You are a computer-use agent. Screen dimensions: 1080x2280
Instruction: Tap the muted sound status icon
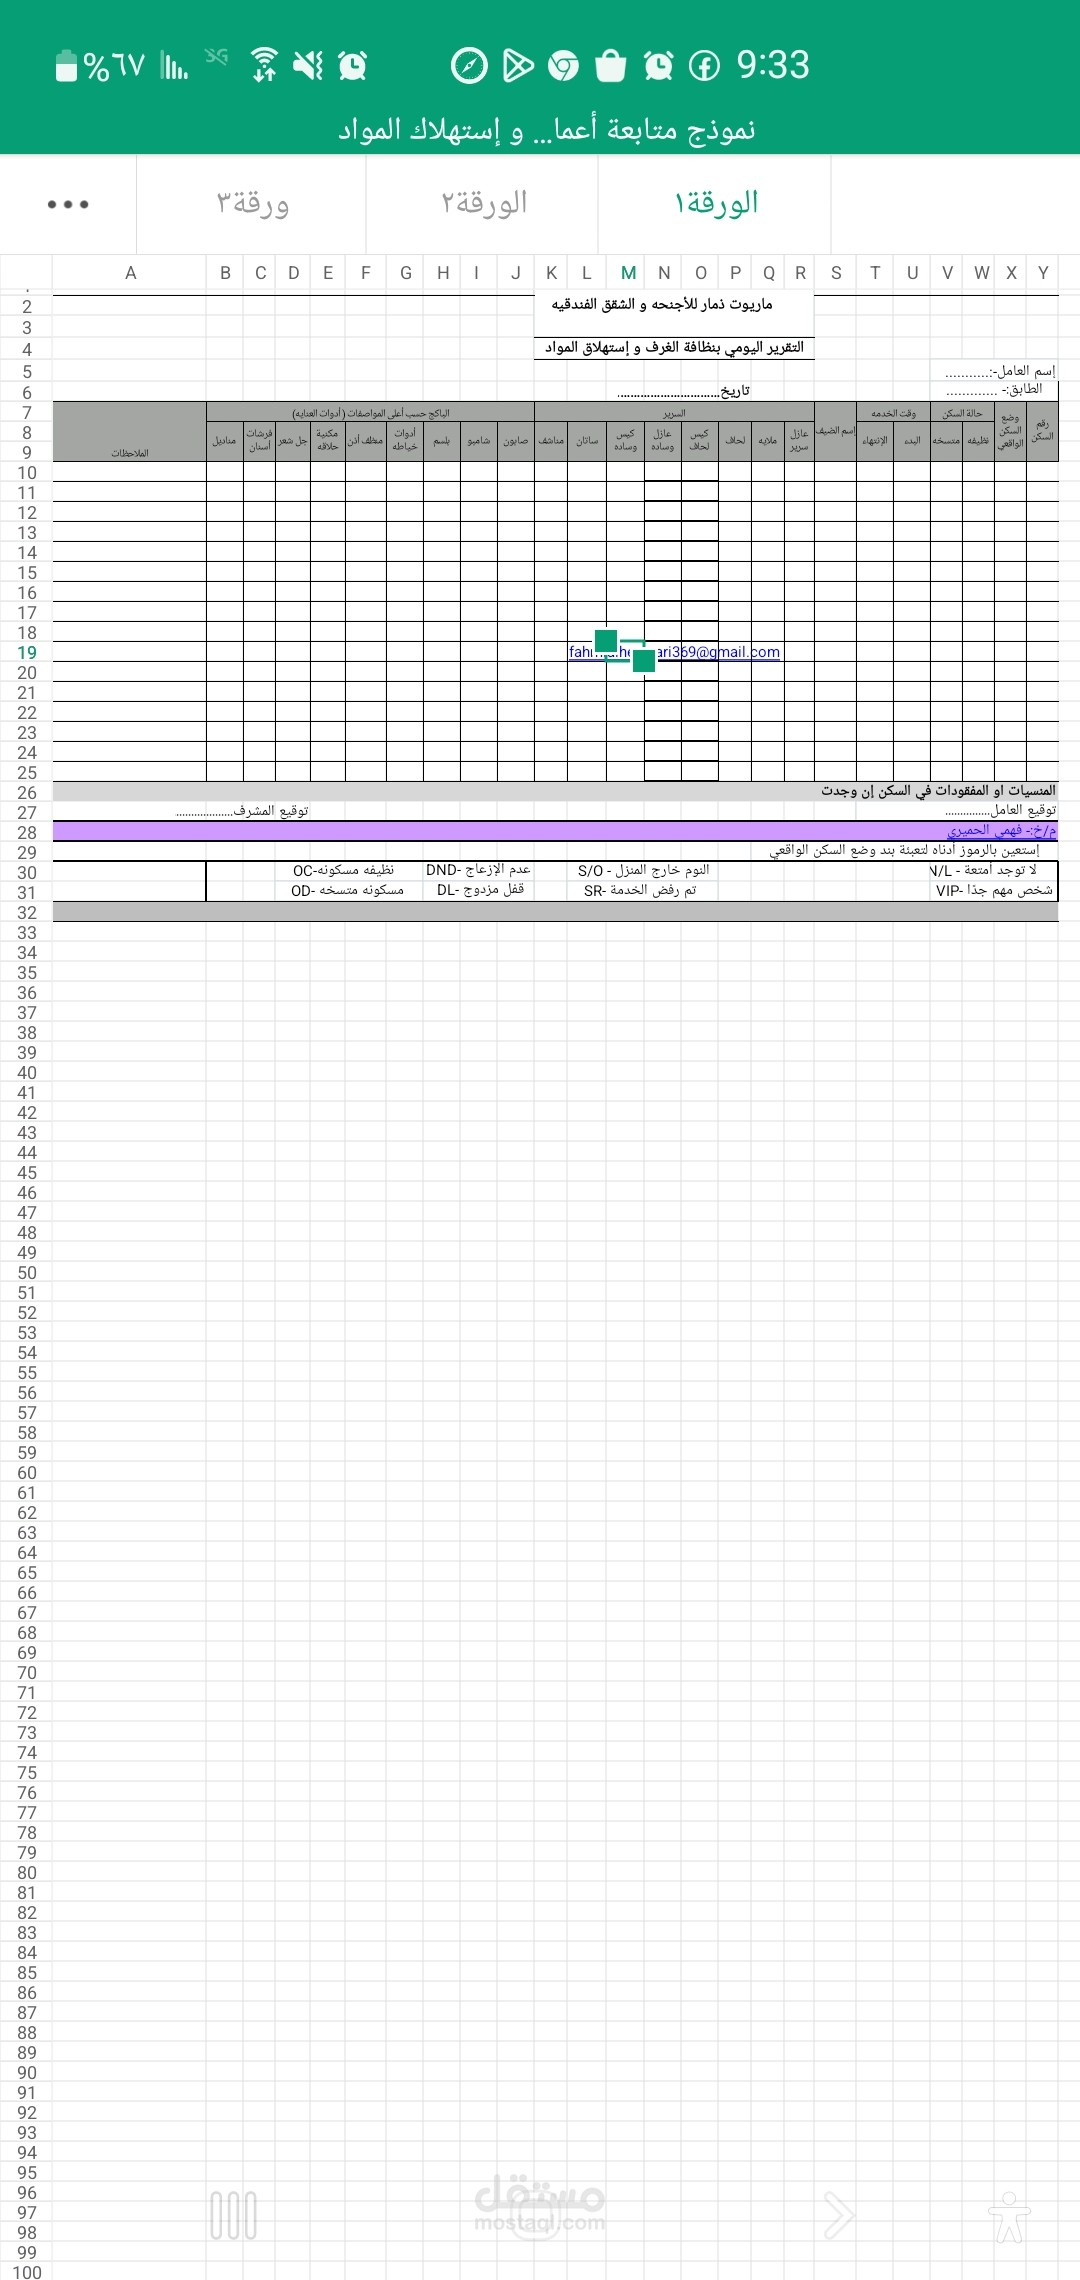308,66
